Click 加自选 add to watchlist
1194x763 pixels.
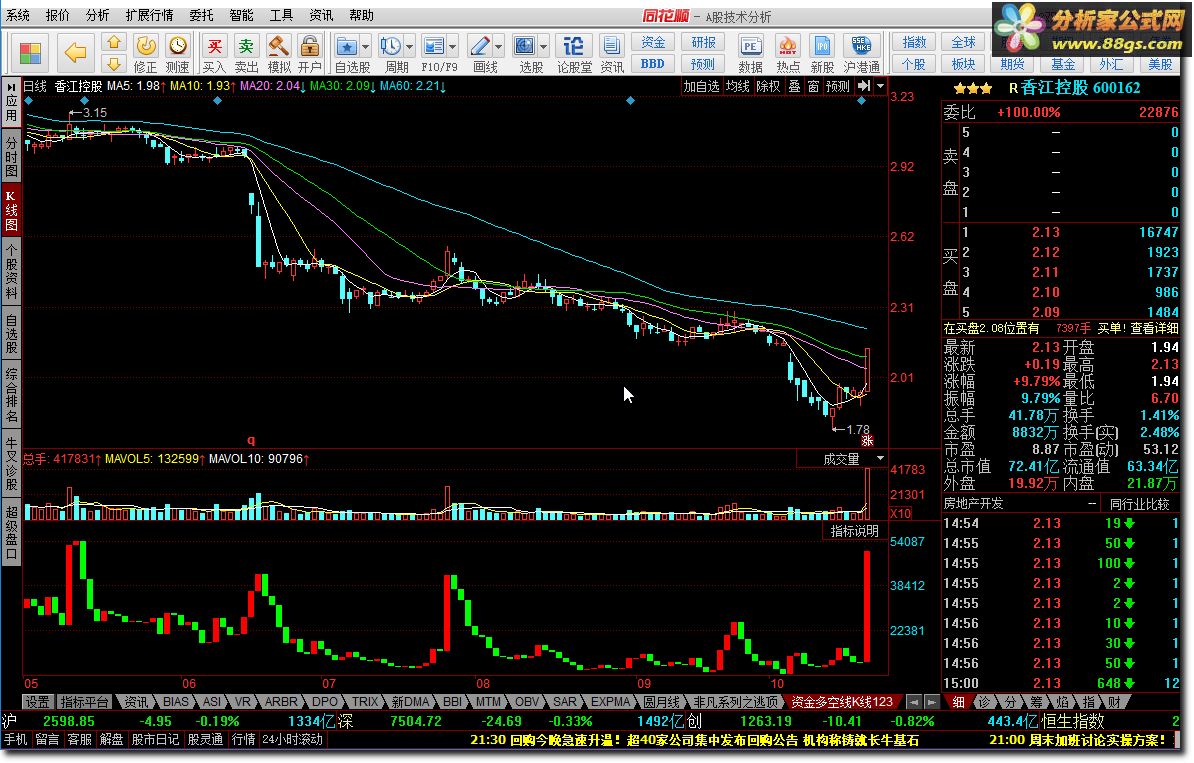click(x=701, y=86)
